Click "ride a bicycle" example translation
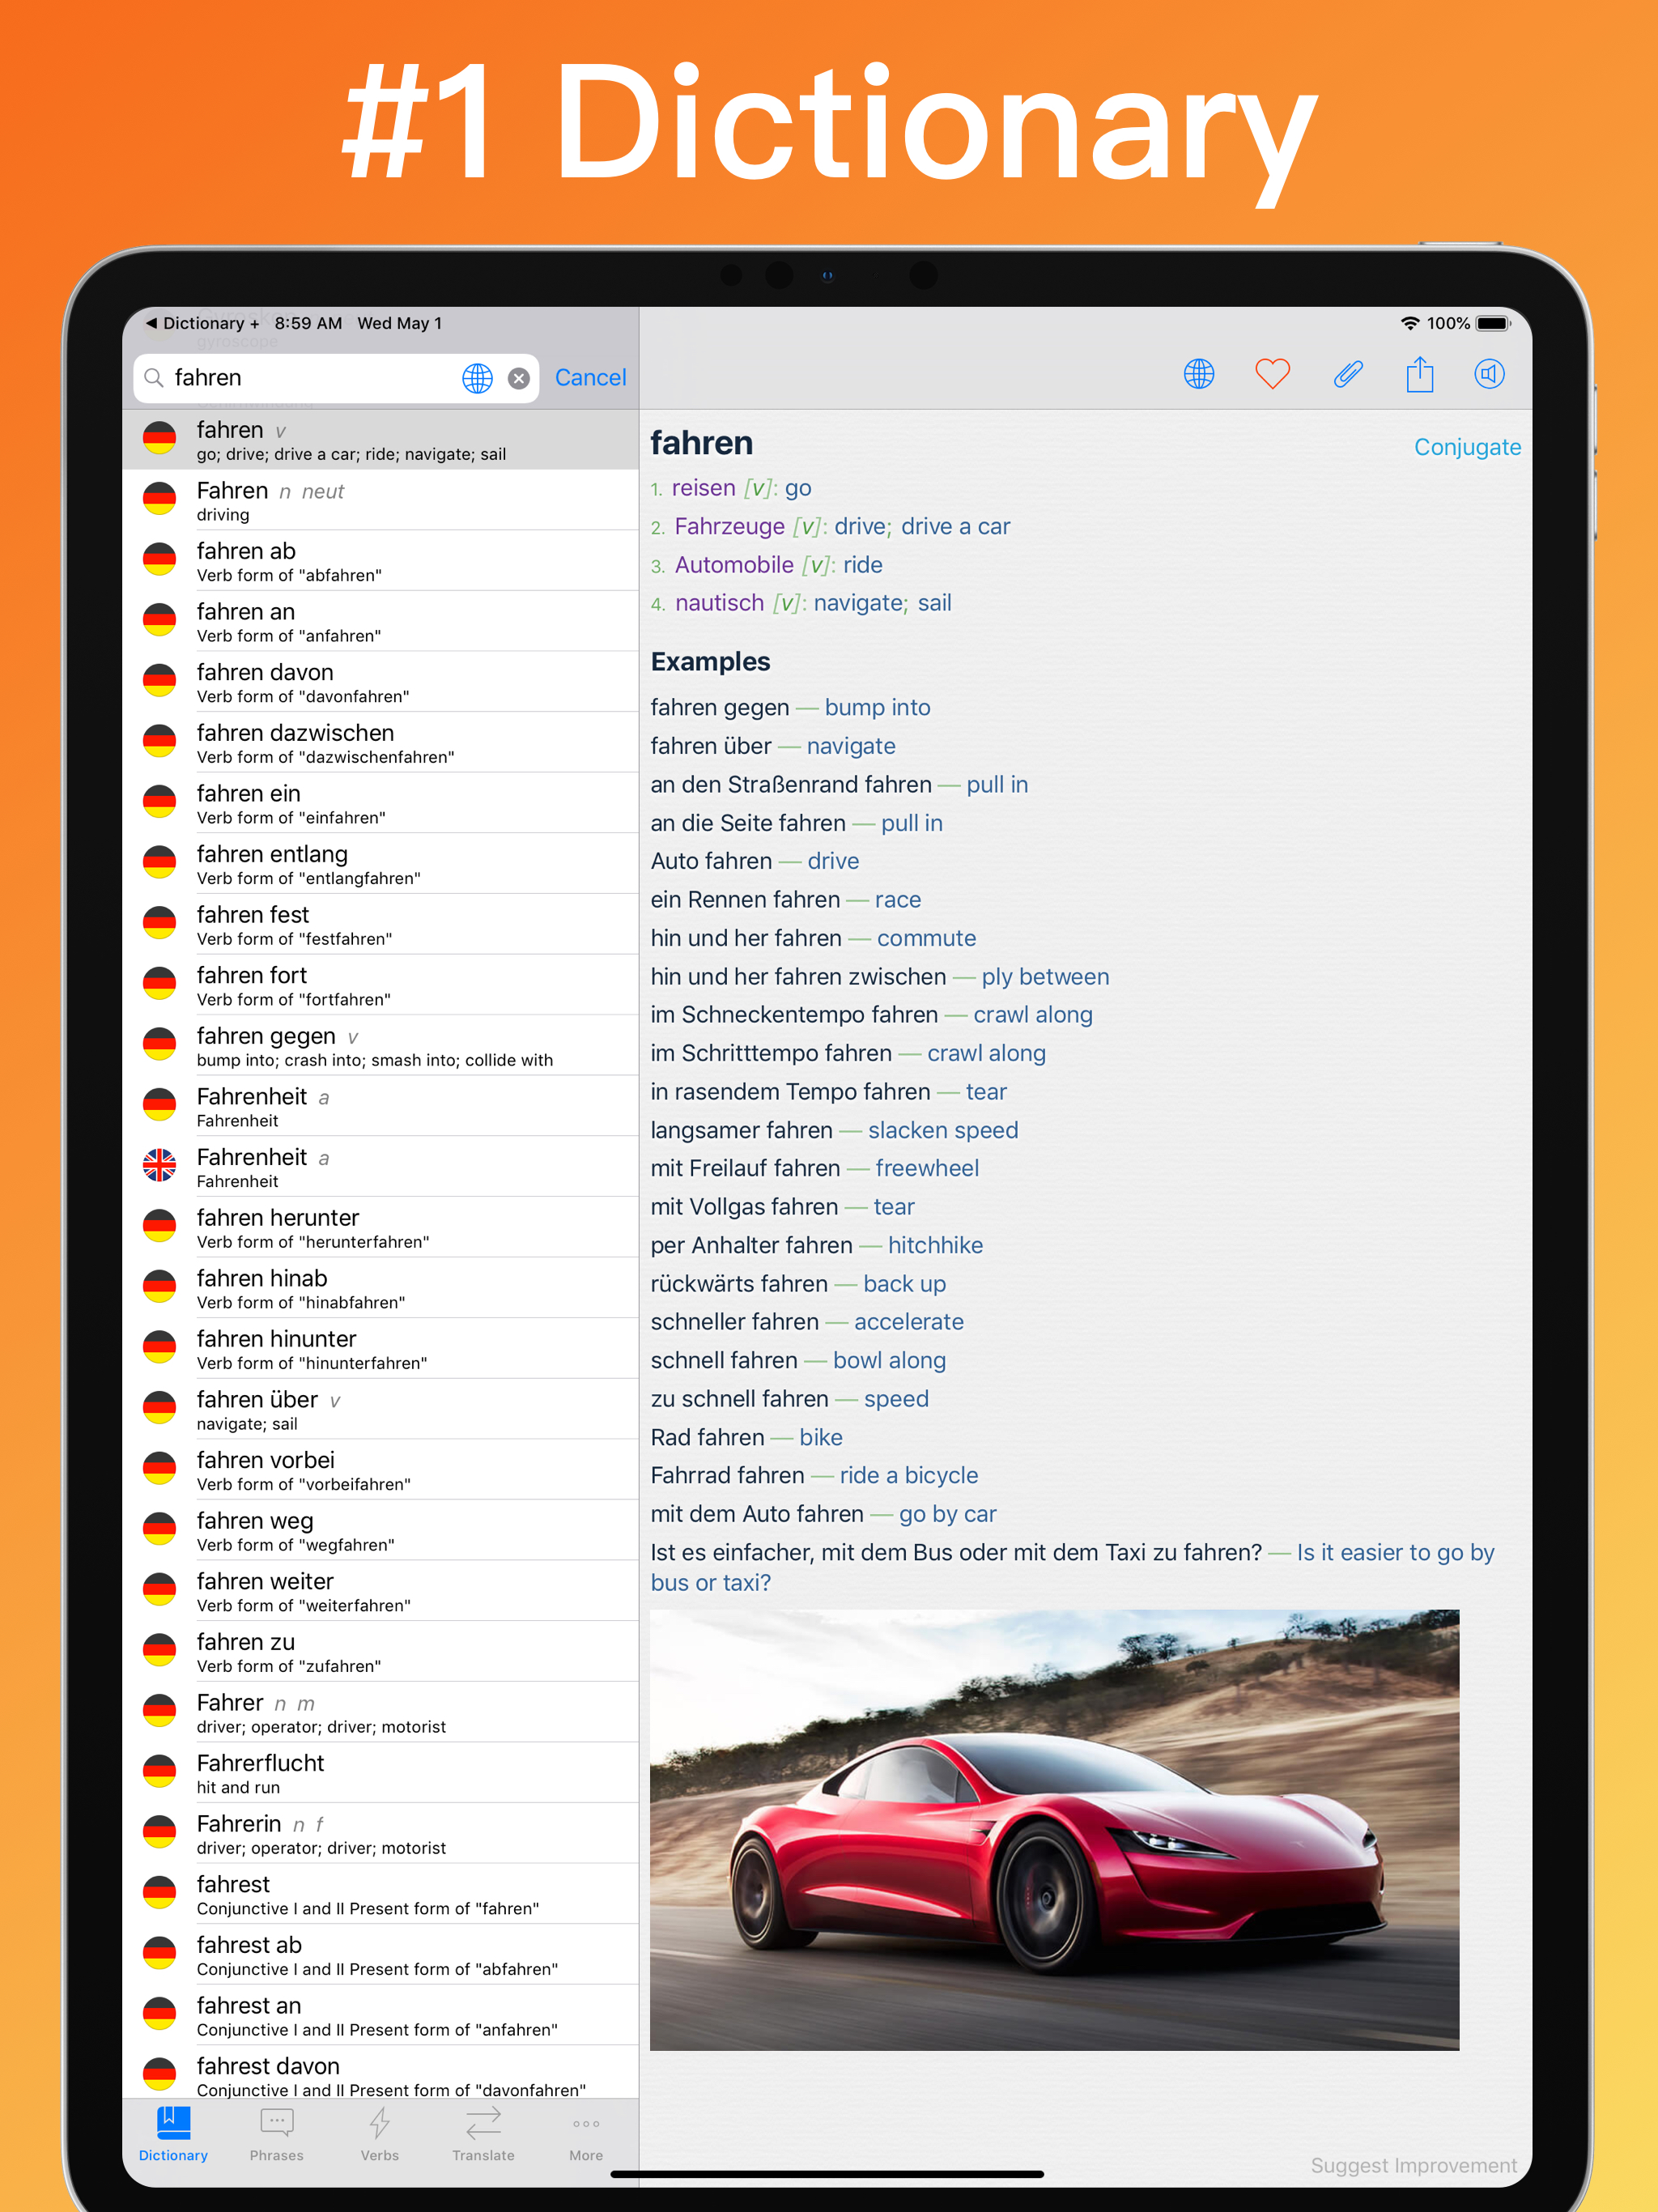The image size is (1658, 2212). coord(908,1476)
